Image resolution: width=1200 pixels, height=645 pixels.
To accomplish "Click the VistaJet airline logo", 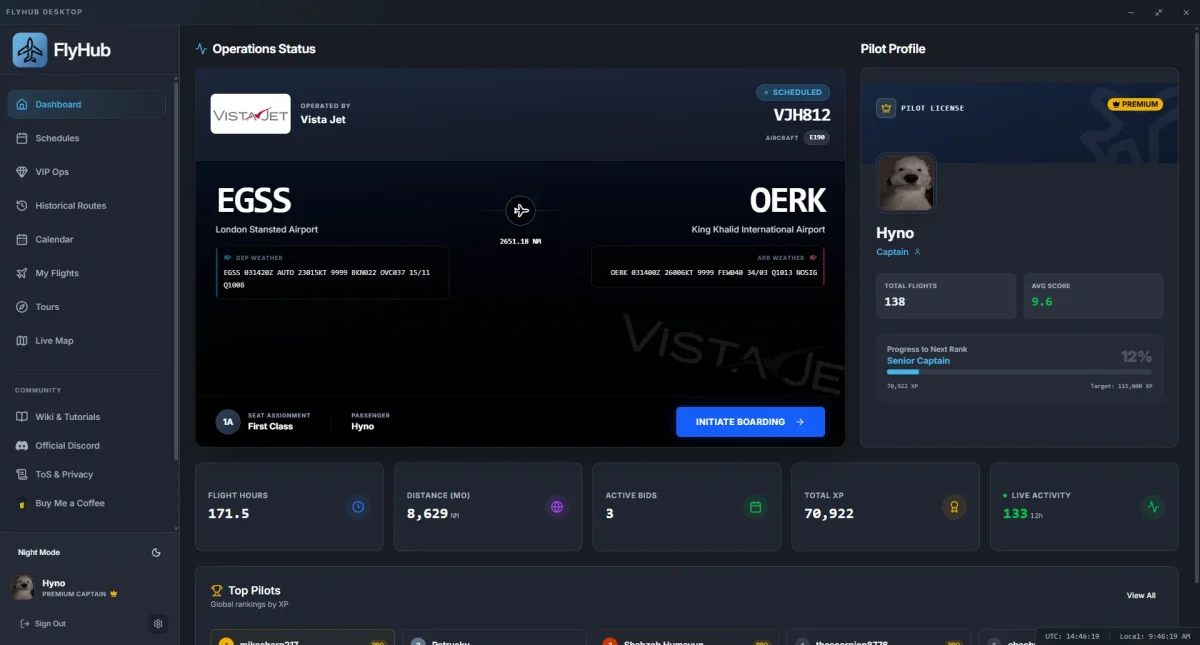I will click(251, 114).
